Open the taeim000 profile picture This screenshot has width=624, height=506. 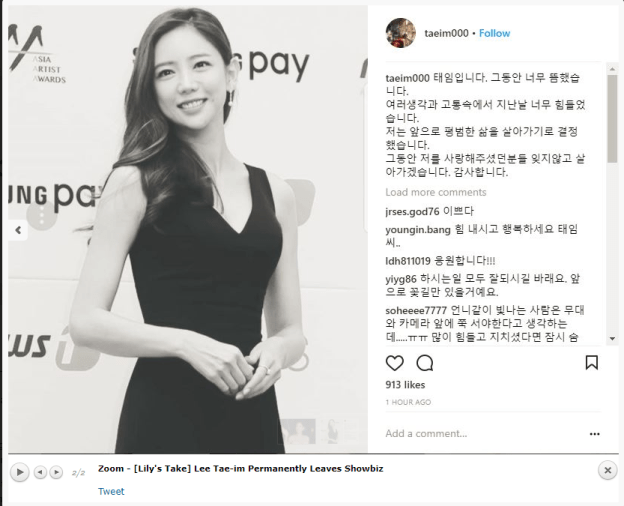click(400, 33)
